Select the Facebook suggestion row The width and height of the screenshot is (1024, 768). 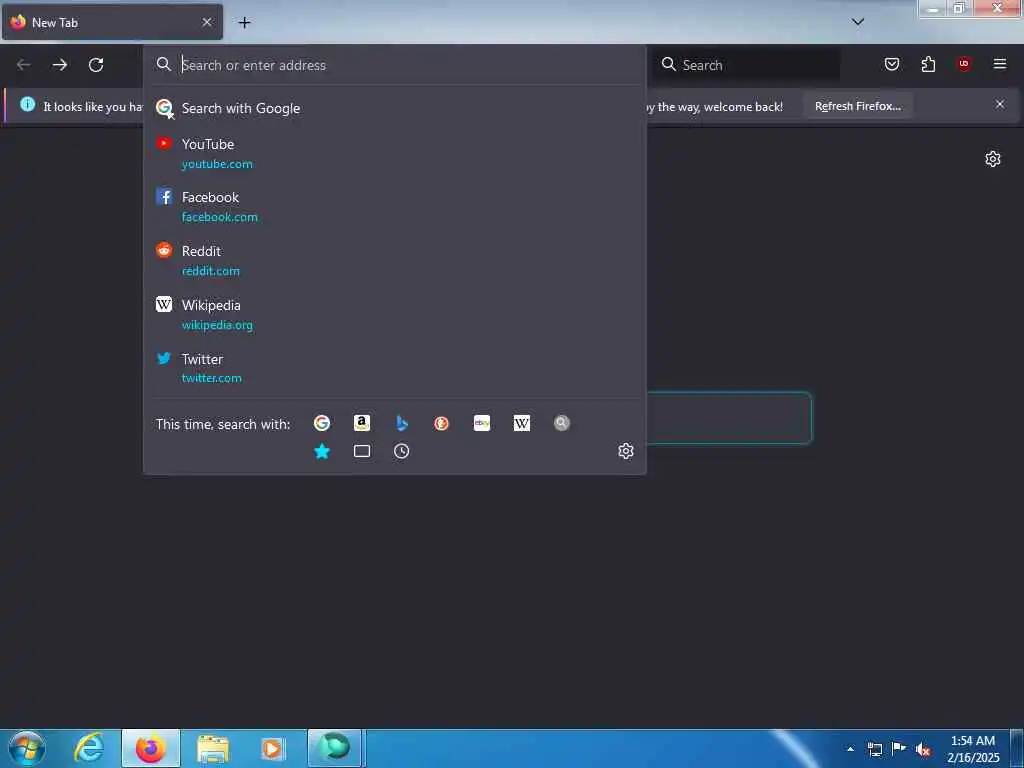pos(394,206)
